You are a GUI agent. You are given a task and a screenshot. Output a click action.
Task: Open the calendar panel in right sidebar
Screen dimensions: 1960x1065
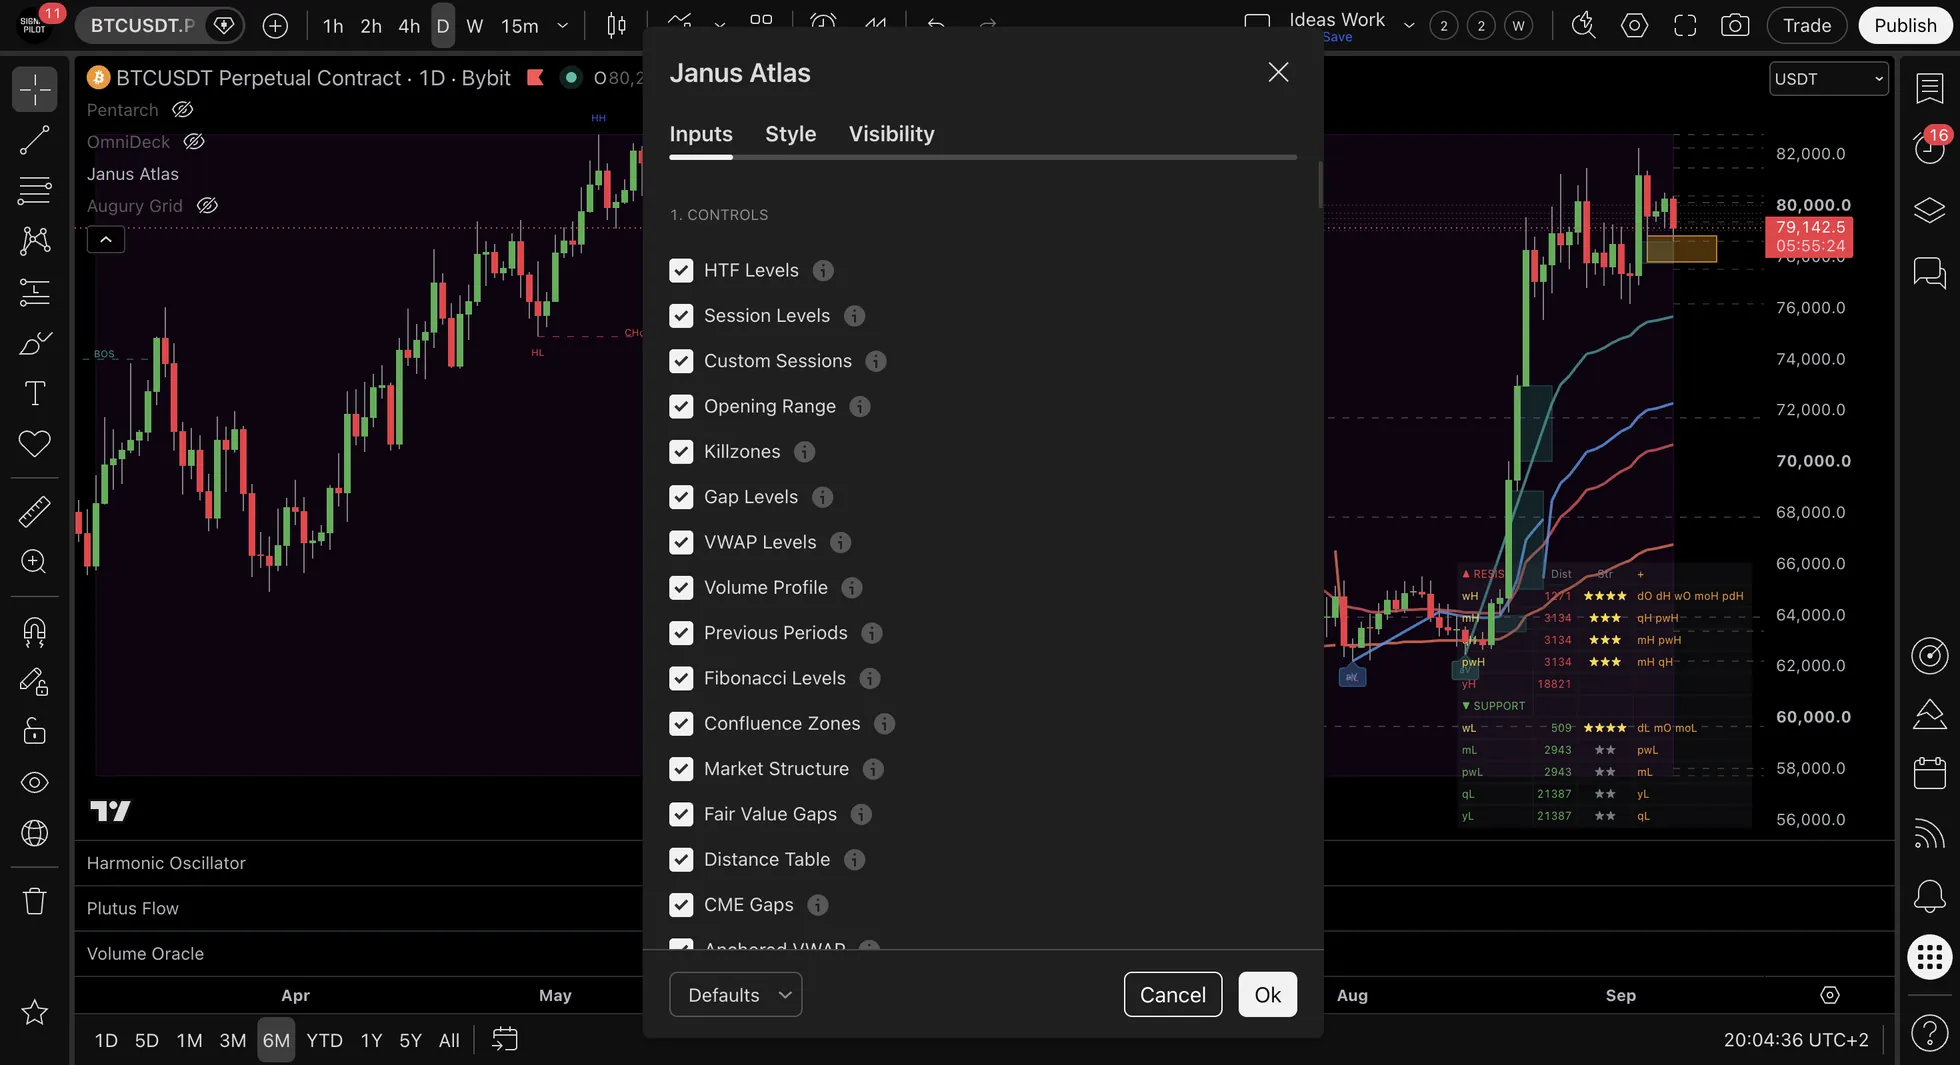(x=1929, y=772)
